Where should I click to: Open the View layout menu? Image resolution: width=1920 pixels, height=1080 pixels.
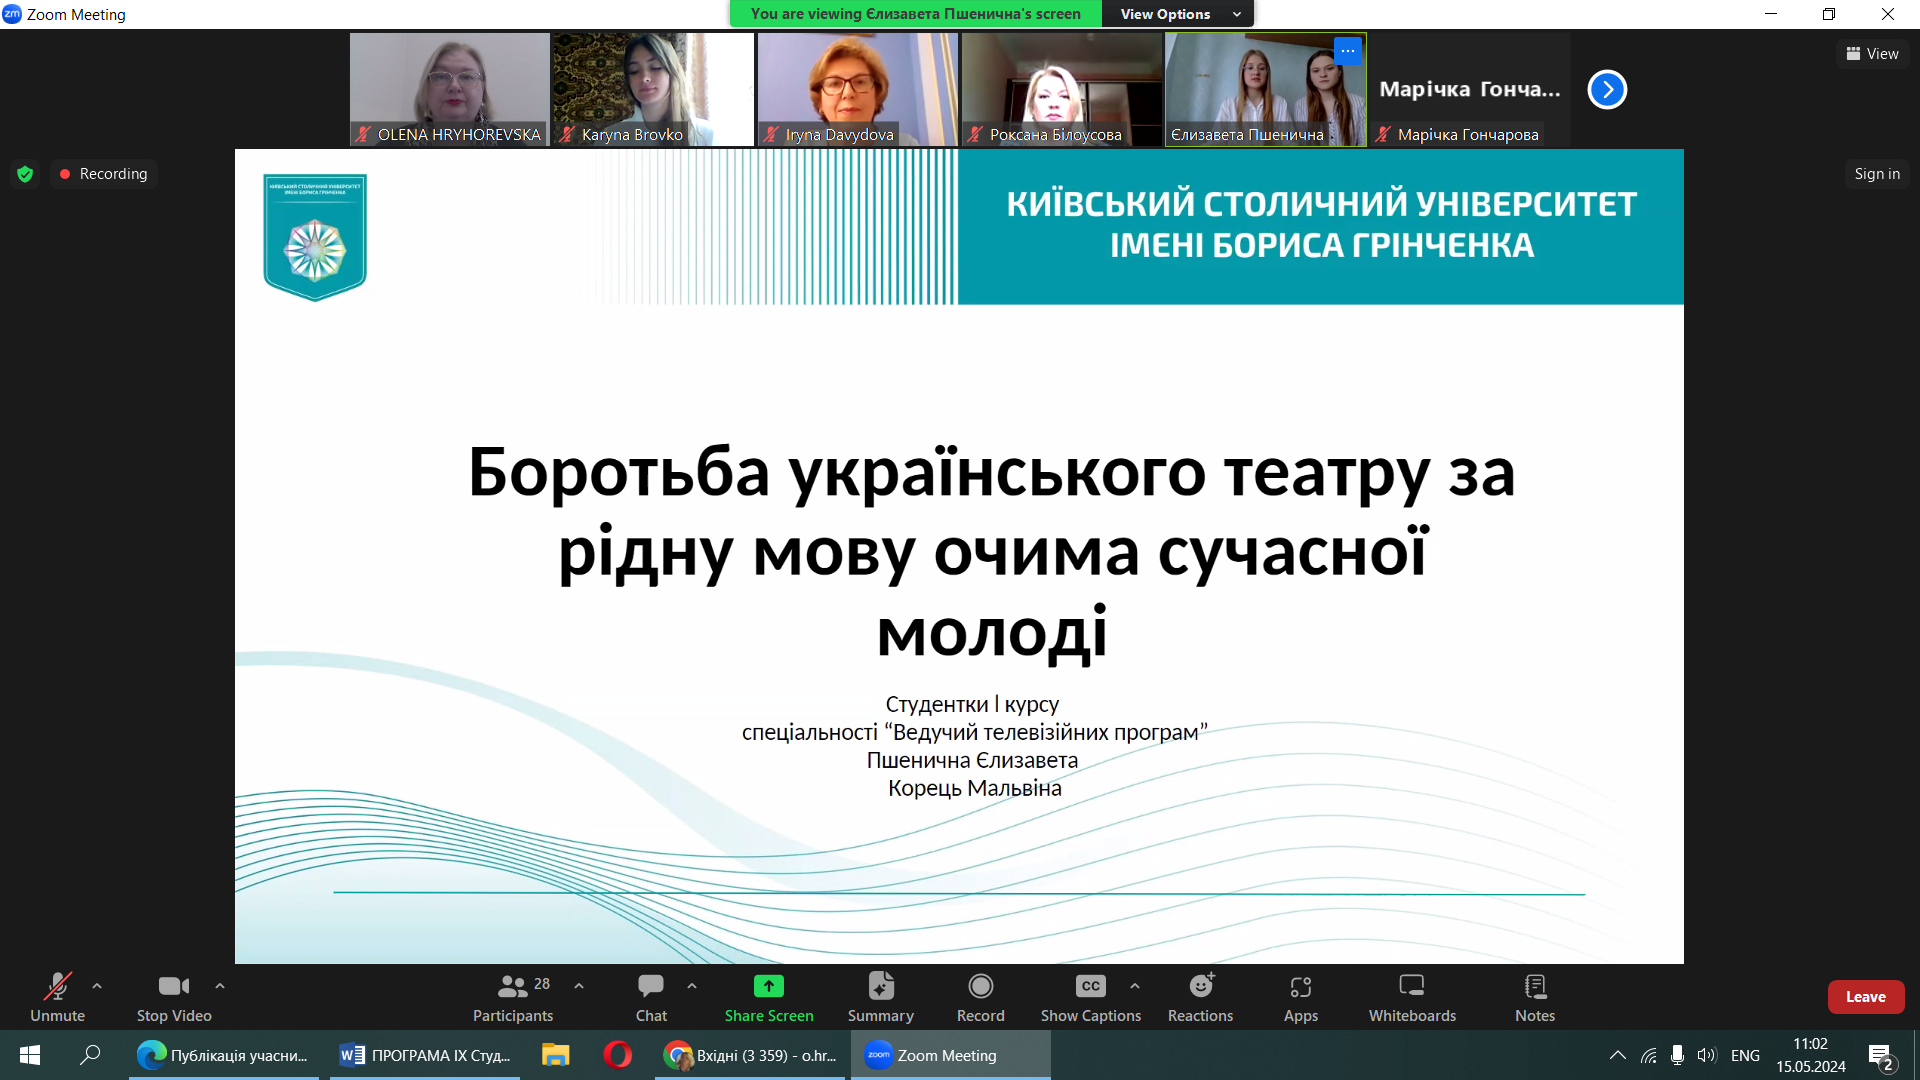[1872, 54]
